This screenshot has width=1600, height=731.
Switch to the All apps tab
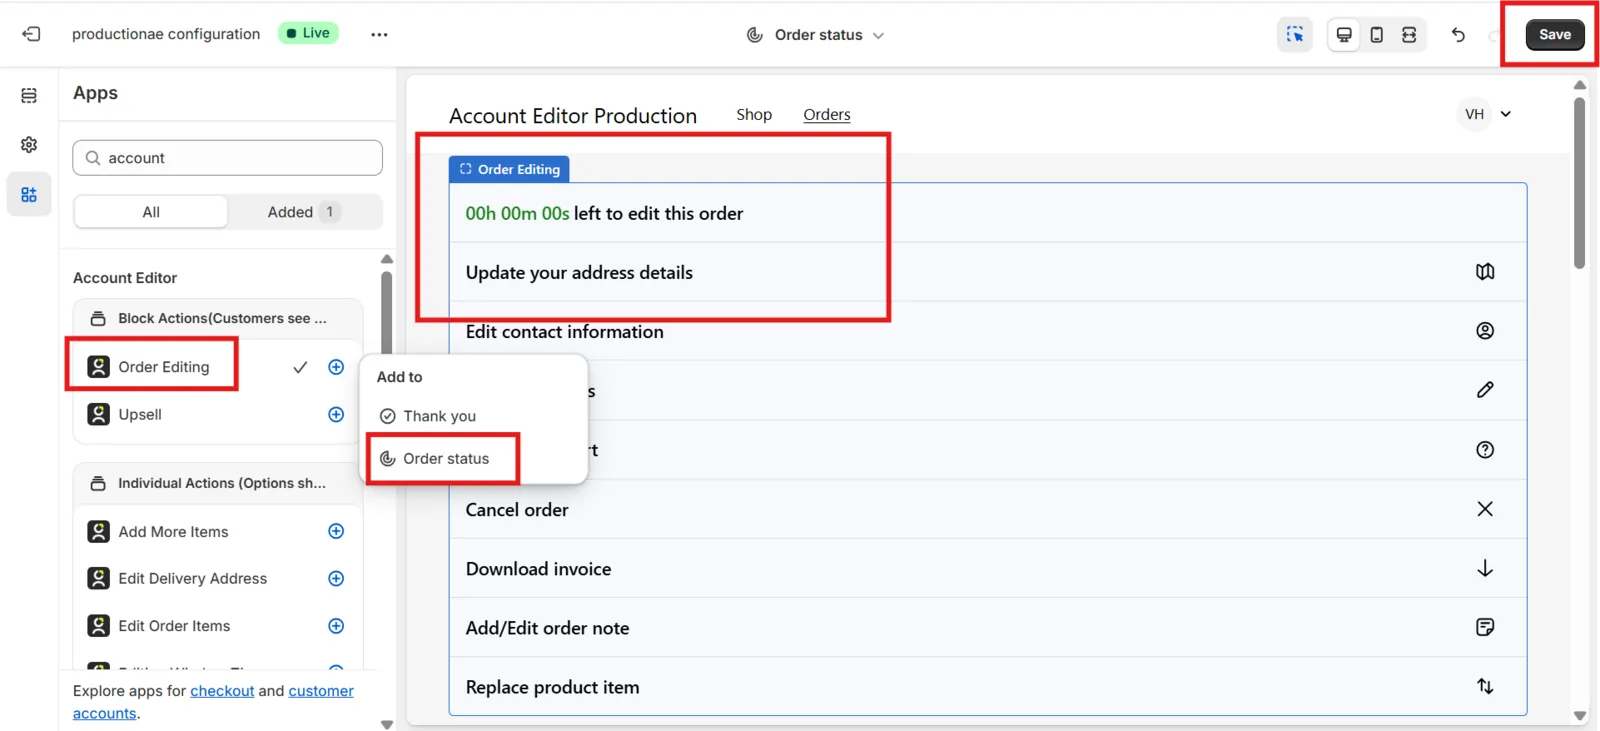(x=151, y=212)
